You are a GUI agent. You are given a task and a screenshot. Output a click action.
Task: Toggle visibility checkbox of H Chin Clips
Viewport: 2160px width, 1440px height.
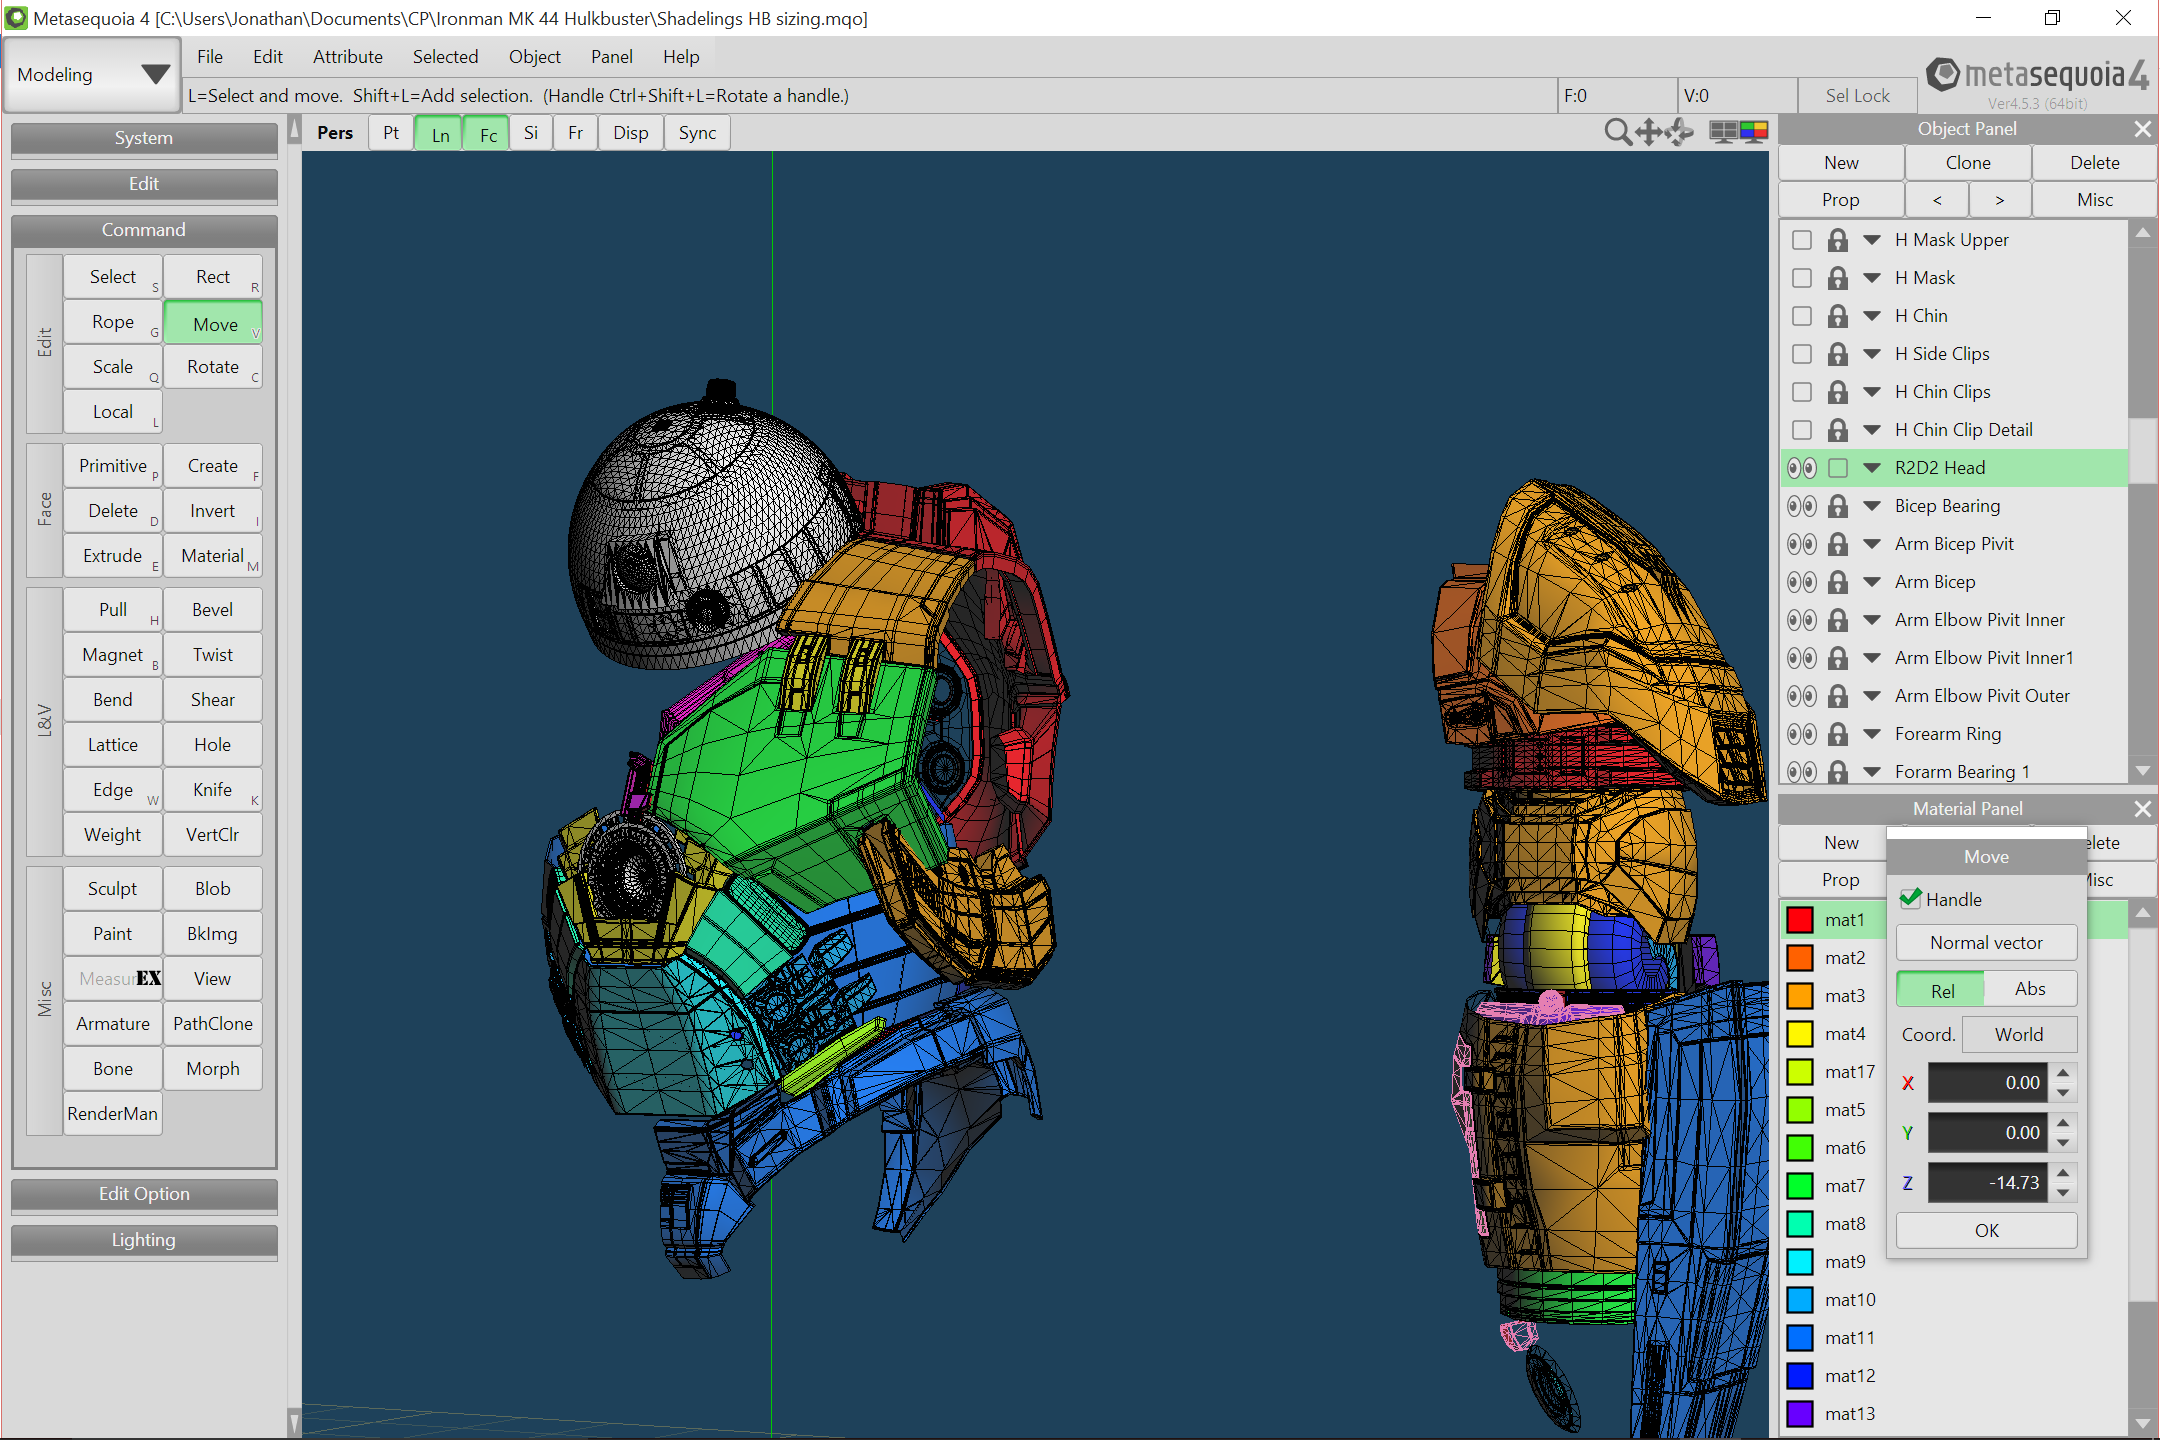tap(1802, 392)
